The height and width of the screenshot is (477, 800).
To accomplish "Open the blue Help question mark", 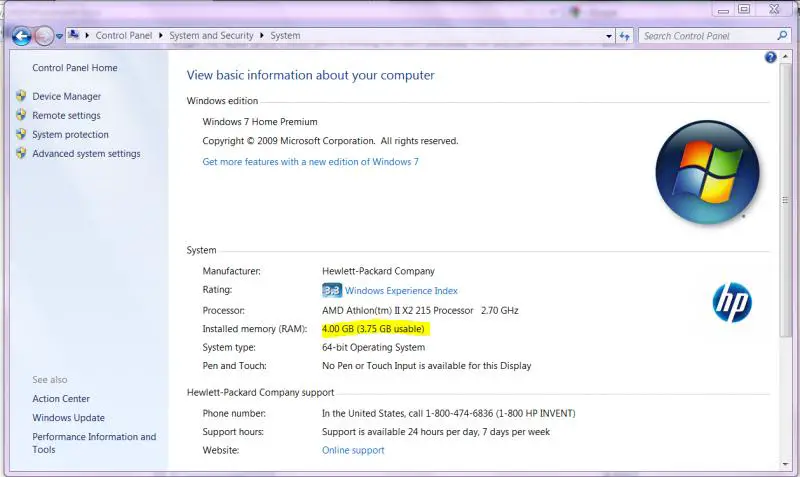I will point(770,57).
